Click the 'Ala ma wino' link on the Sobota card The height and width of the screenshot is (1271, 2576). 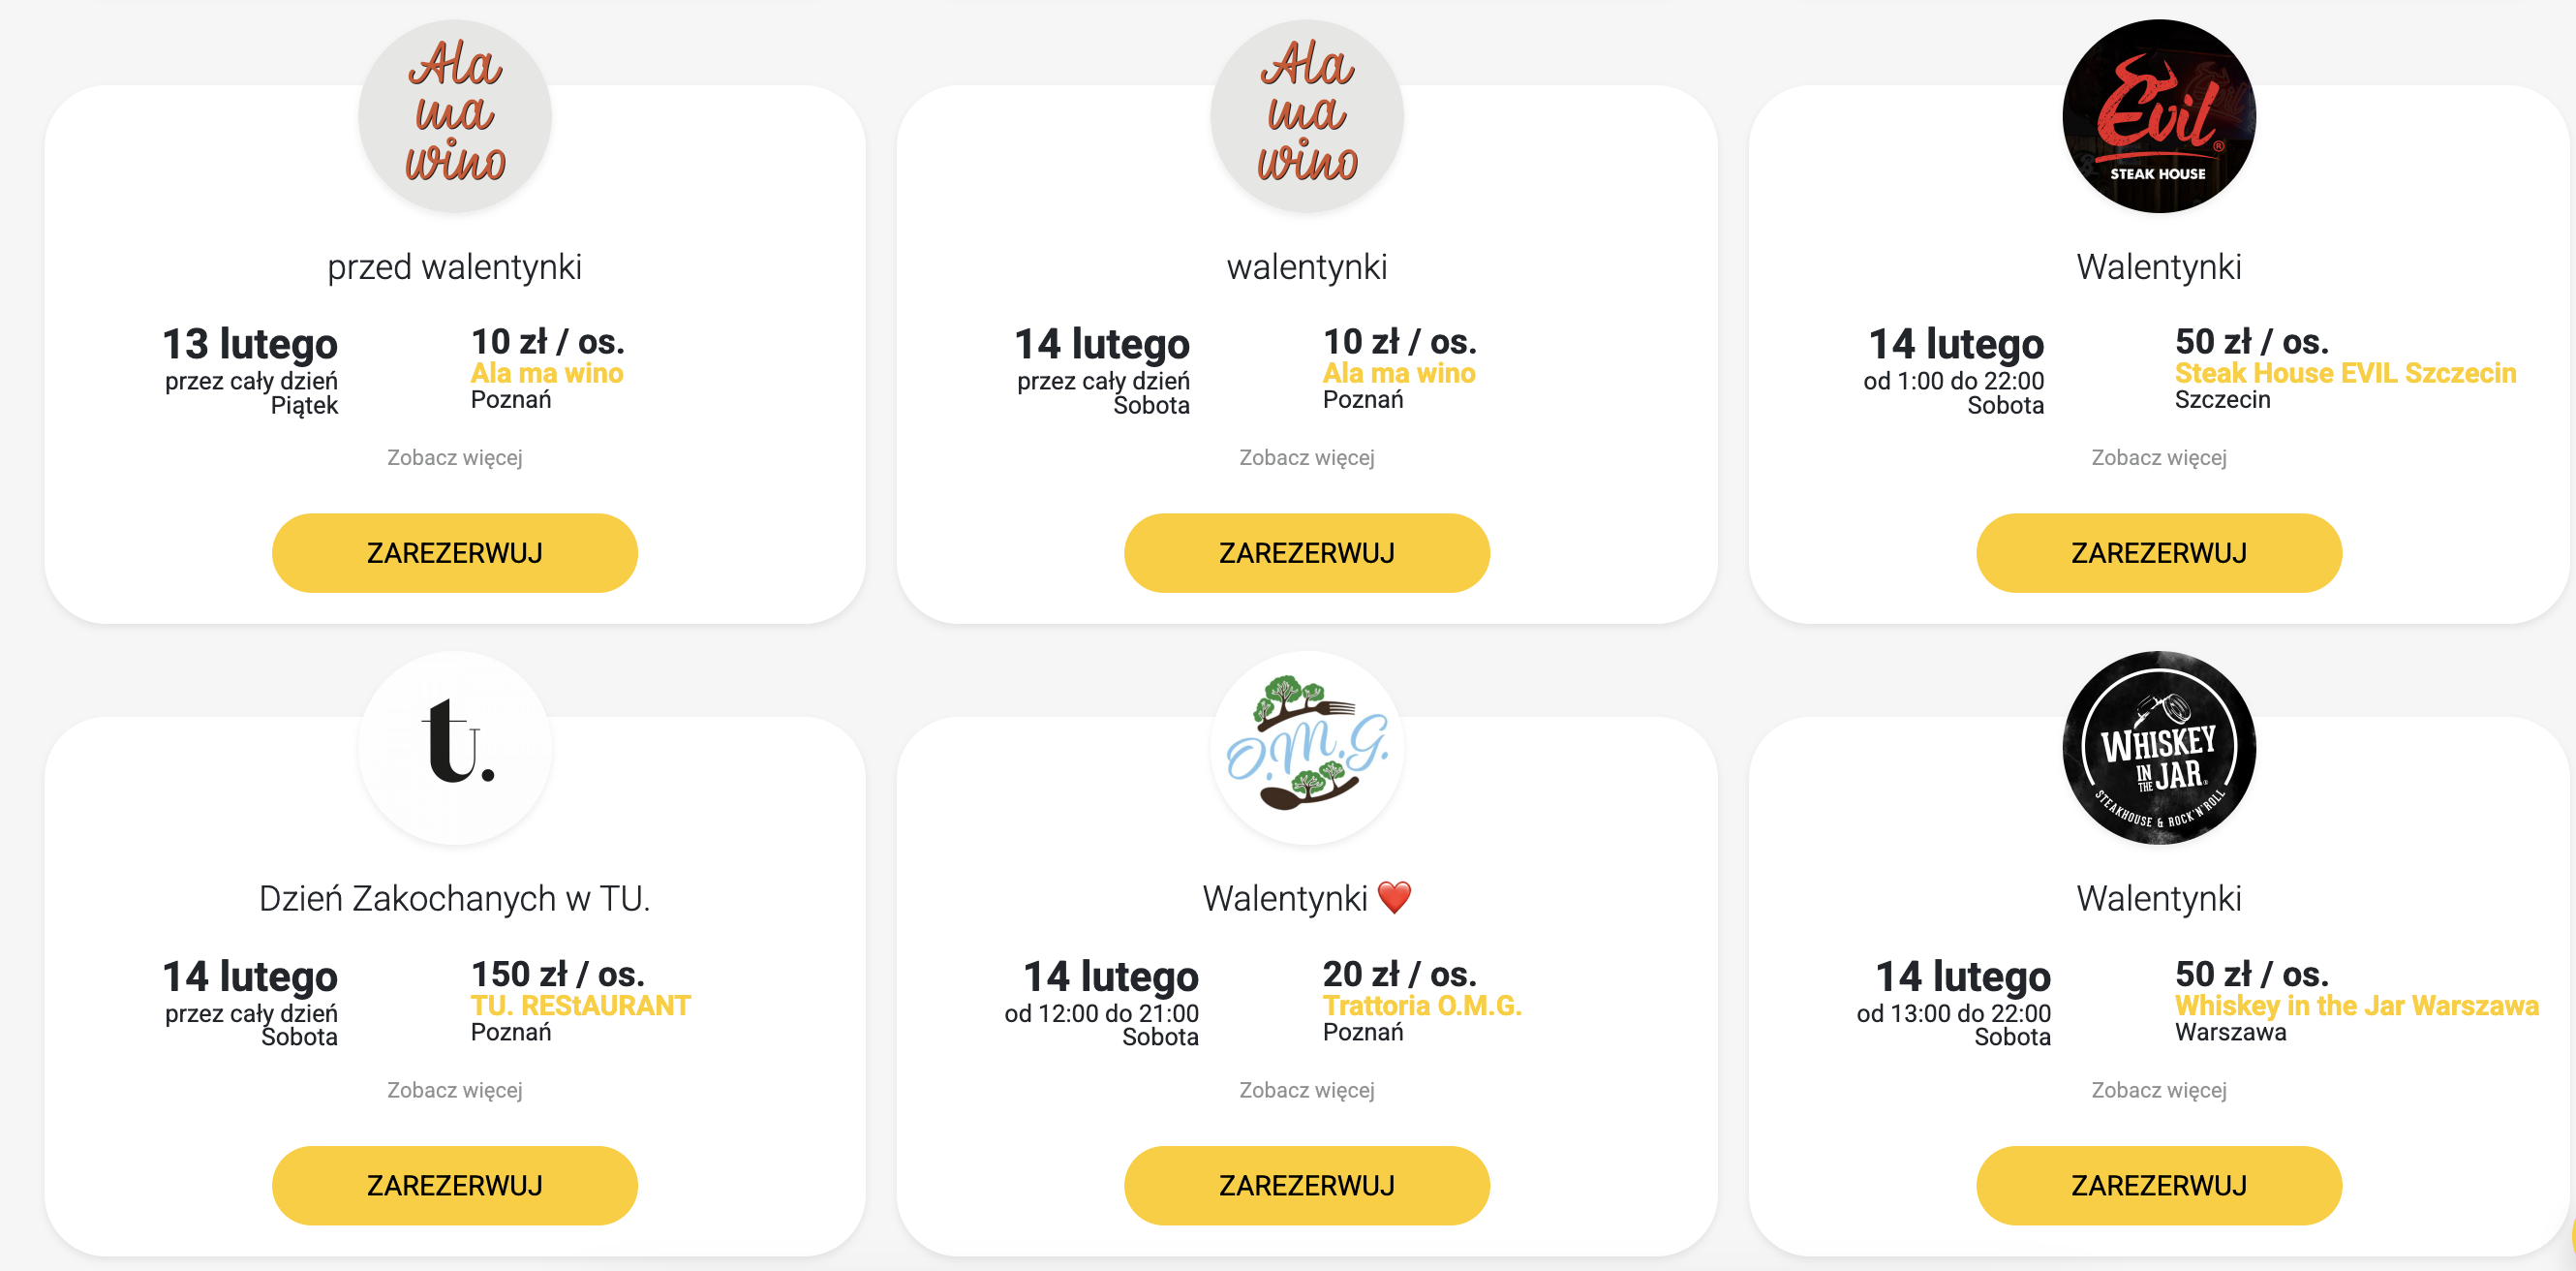[x=1398, y=373]
